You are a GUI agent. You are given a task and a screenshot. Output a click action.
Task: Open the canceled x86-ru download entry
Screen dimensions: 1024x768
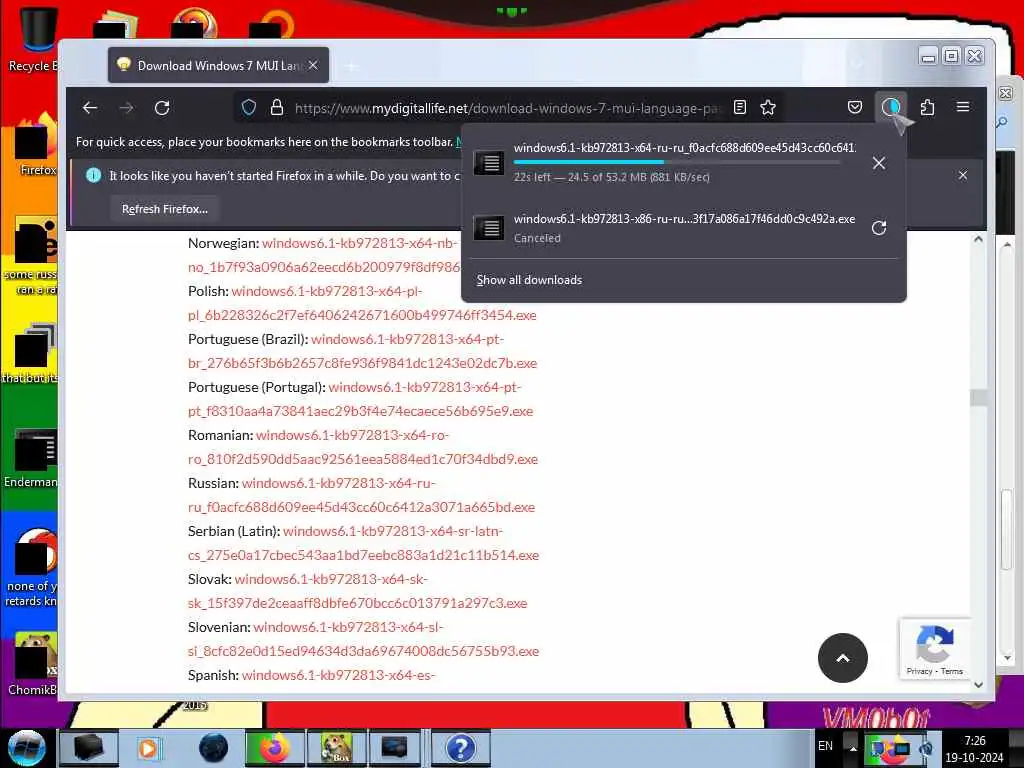[x=666, y=228]
